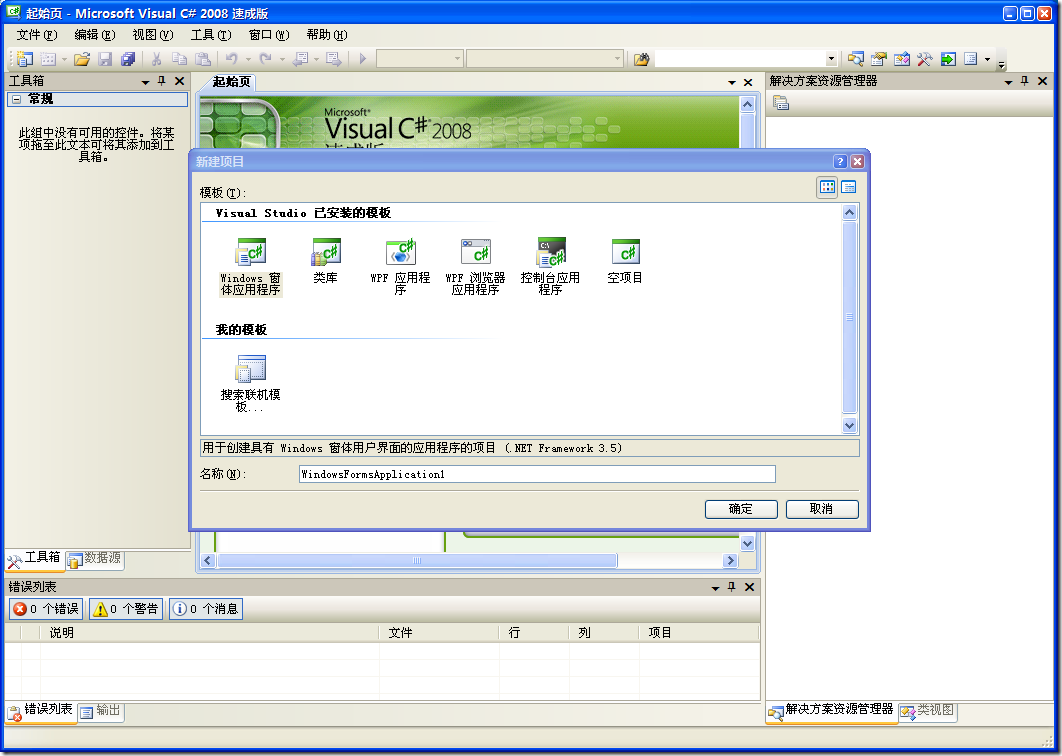Click the Save All toolbar icon
Image resolution: width=1062 pixels, height=756 pixels.
click(128, 60)
